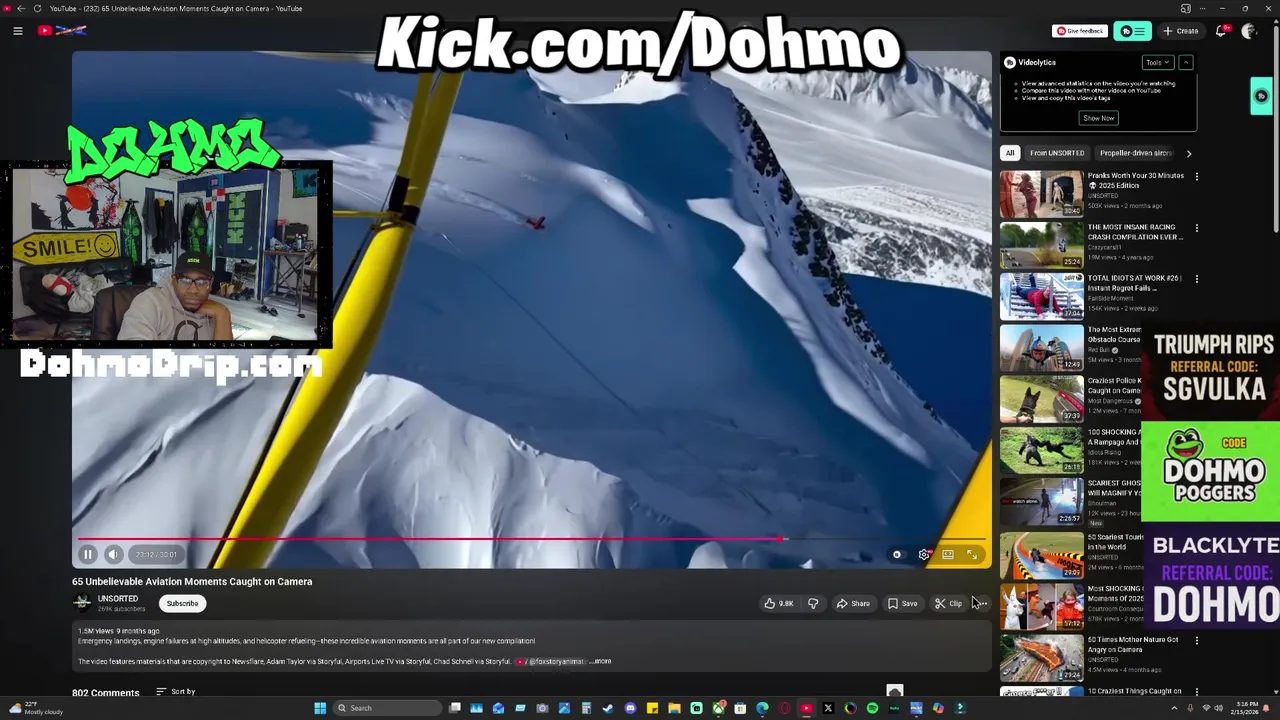
Task: Open more actions three-dot menu beside Clip
Action: click(x=982, y=603)
